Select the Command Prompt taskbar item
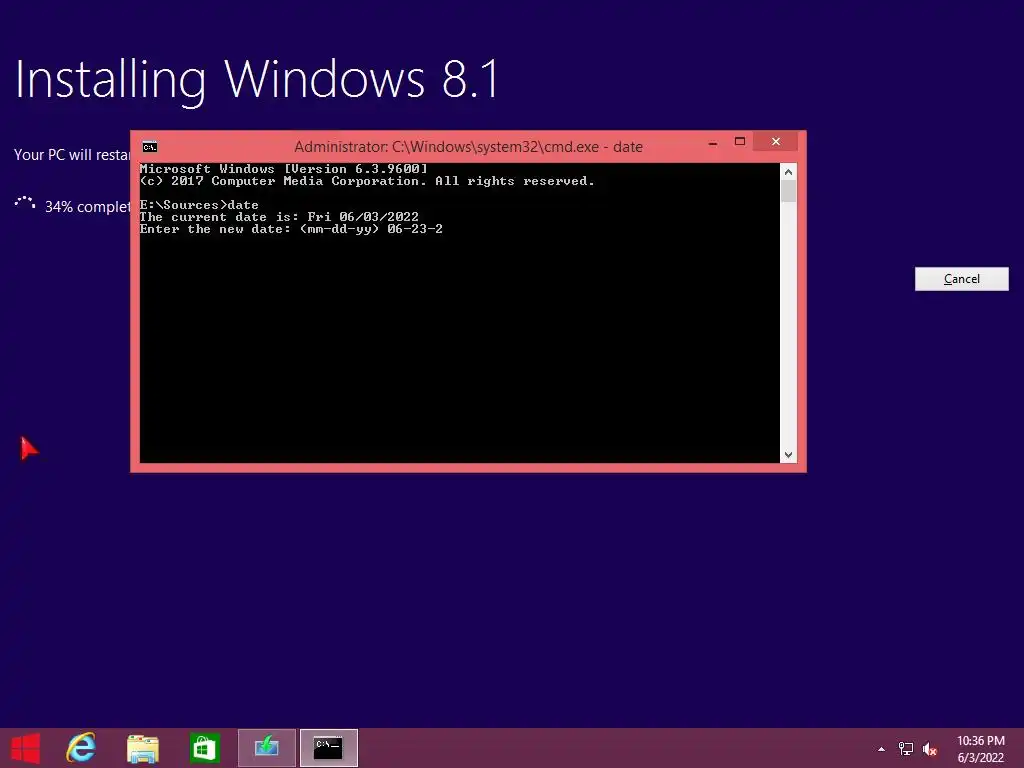This screenshot has height=768, width=1024. [x=328, y=748]
